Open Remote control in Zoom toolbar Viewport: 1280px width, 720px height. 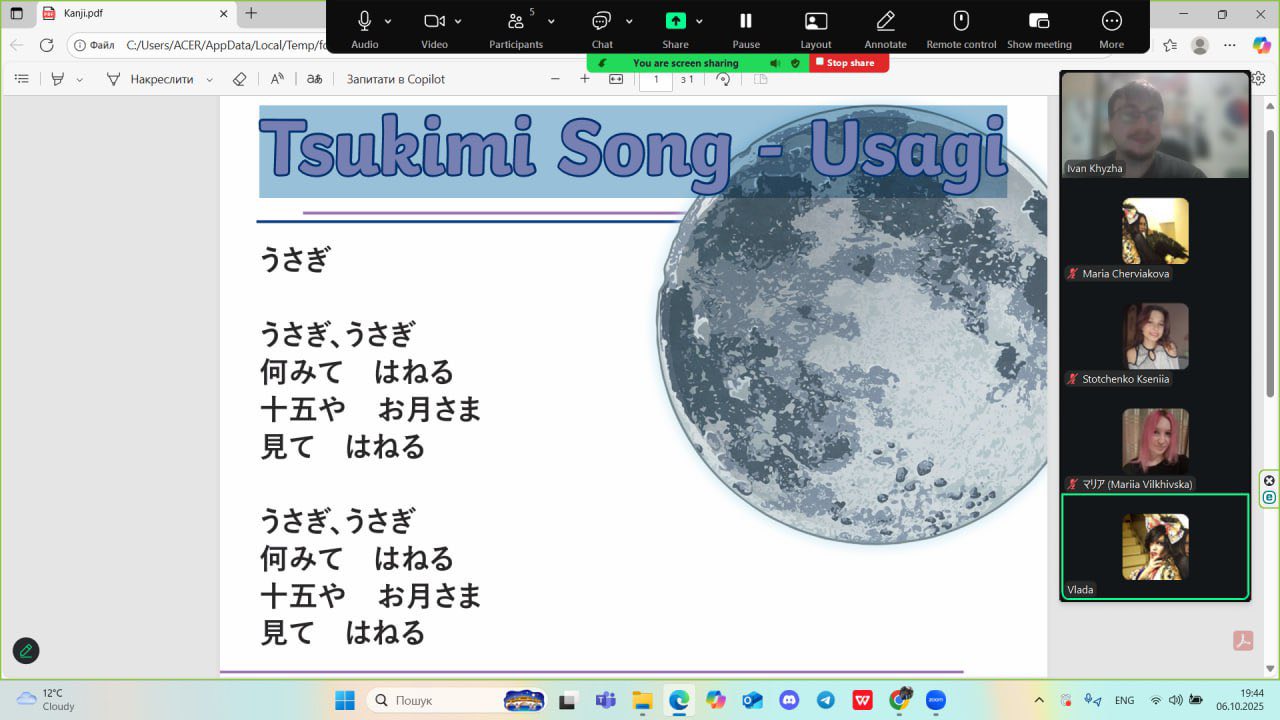pyautogui.click(x=961, y=22)
